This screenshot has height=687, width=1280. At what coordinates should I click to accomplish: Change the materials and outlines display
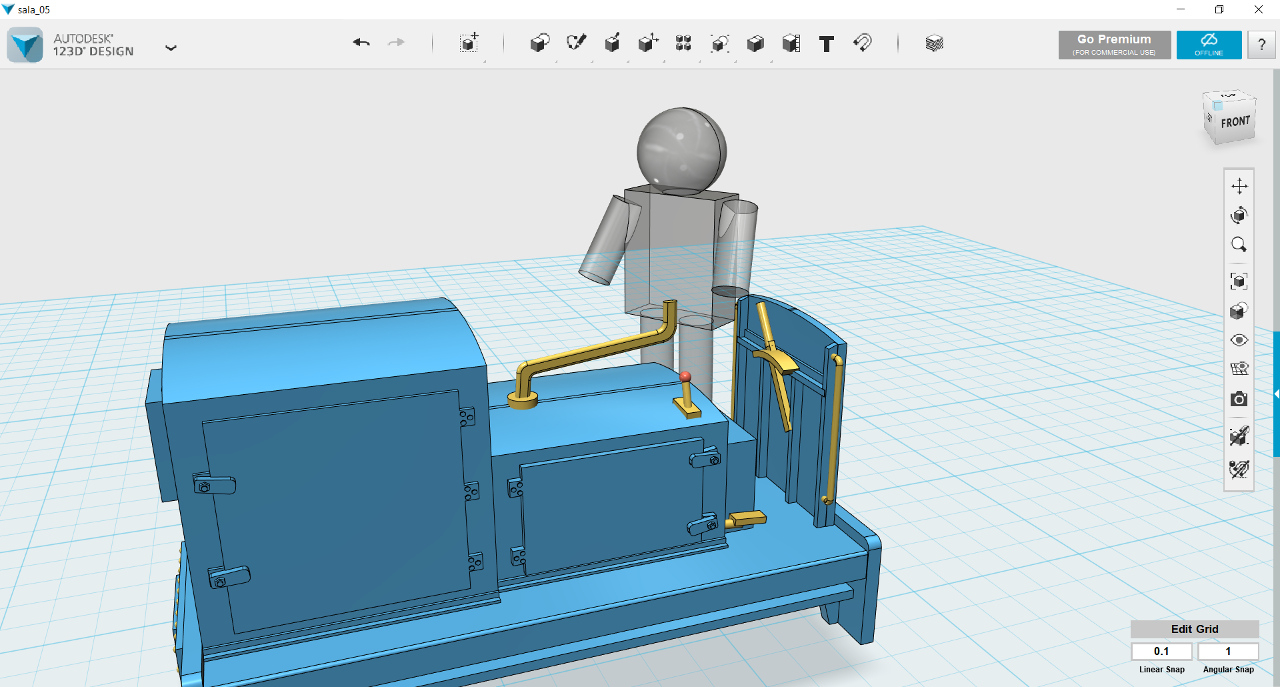1239,311
